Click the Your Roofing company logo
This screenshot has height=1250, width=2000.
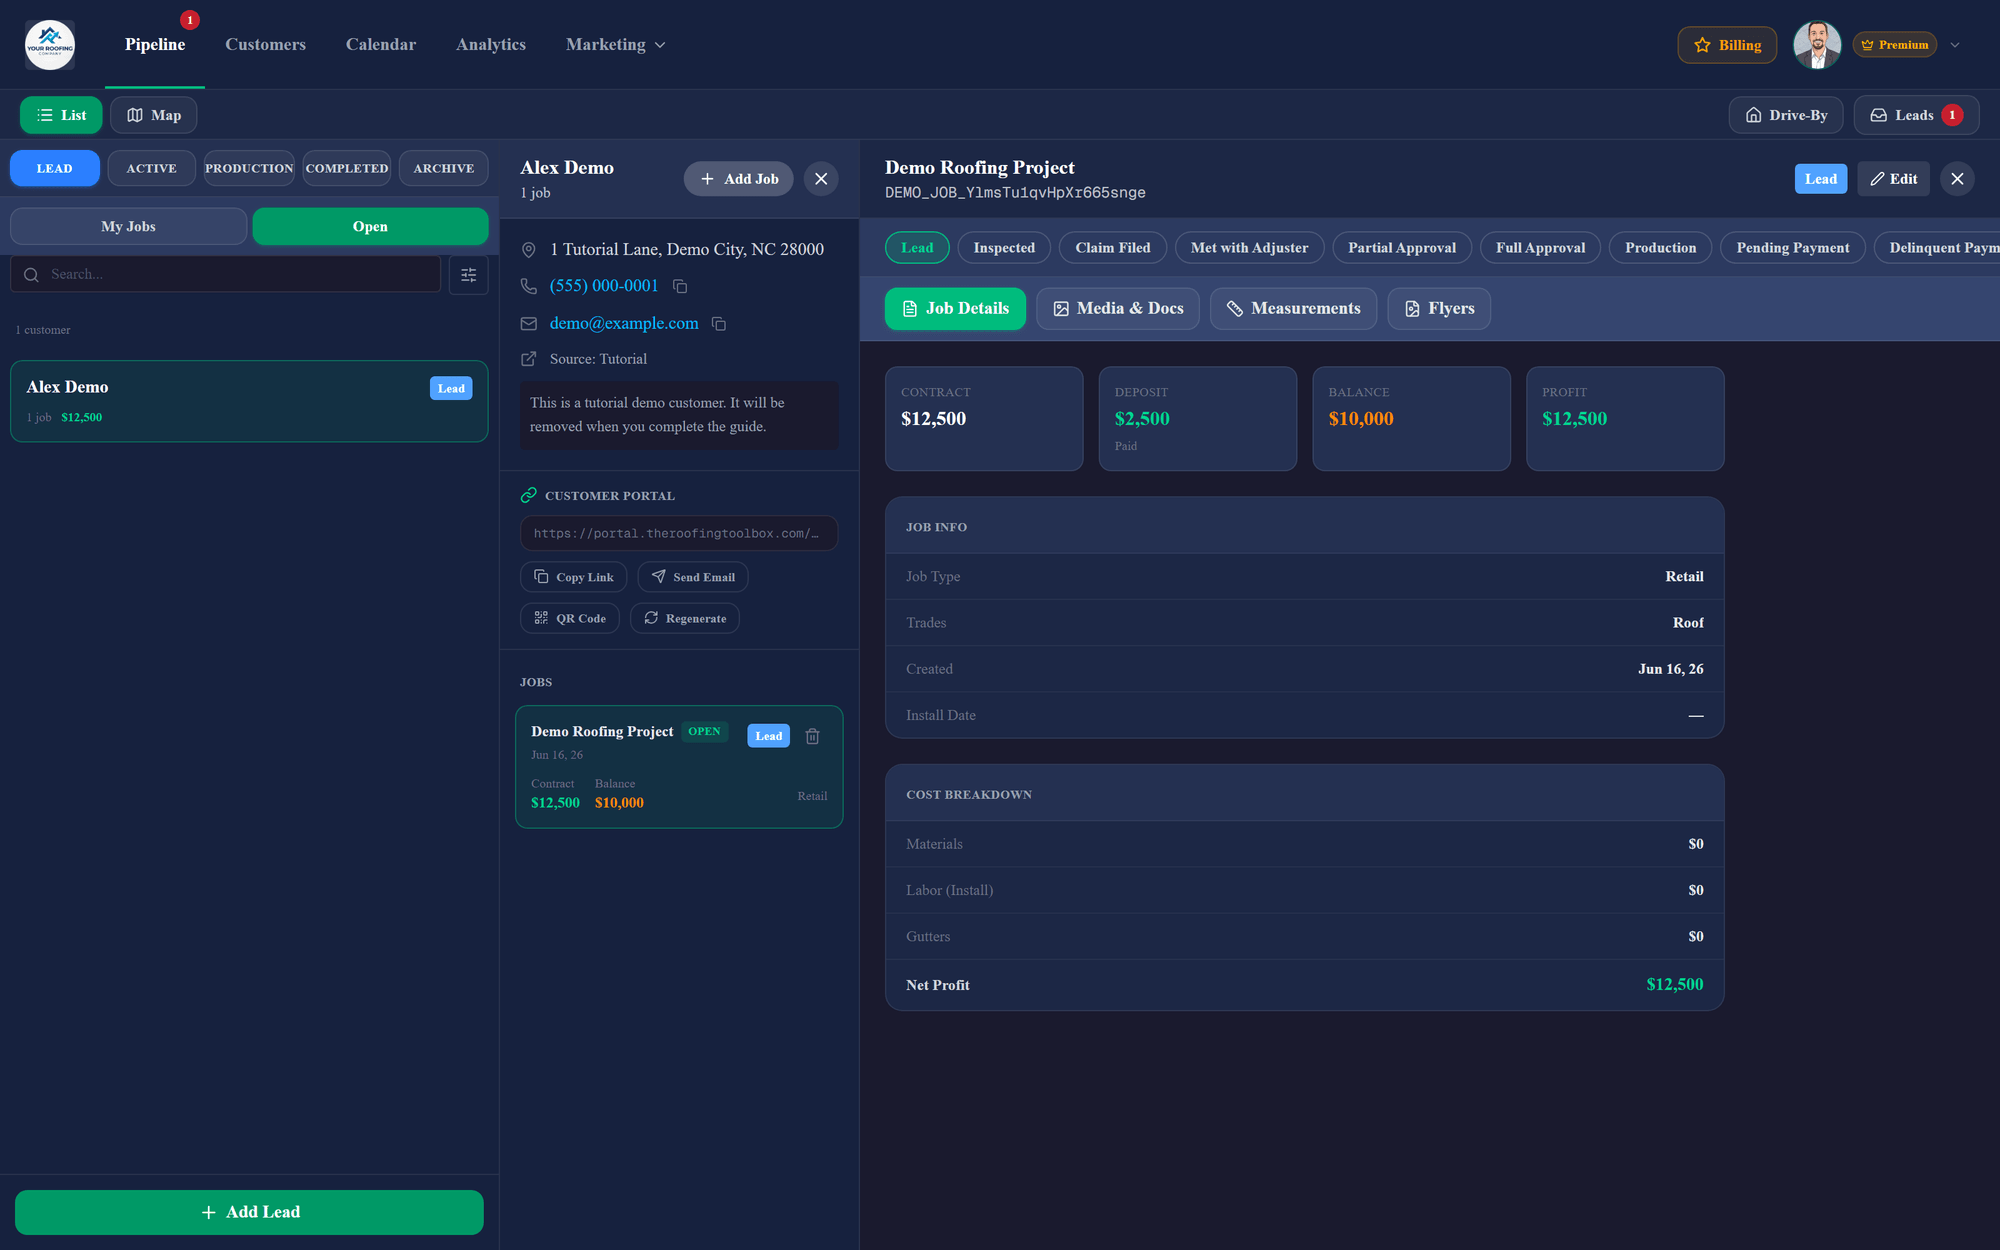50,45
